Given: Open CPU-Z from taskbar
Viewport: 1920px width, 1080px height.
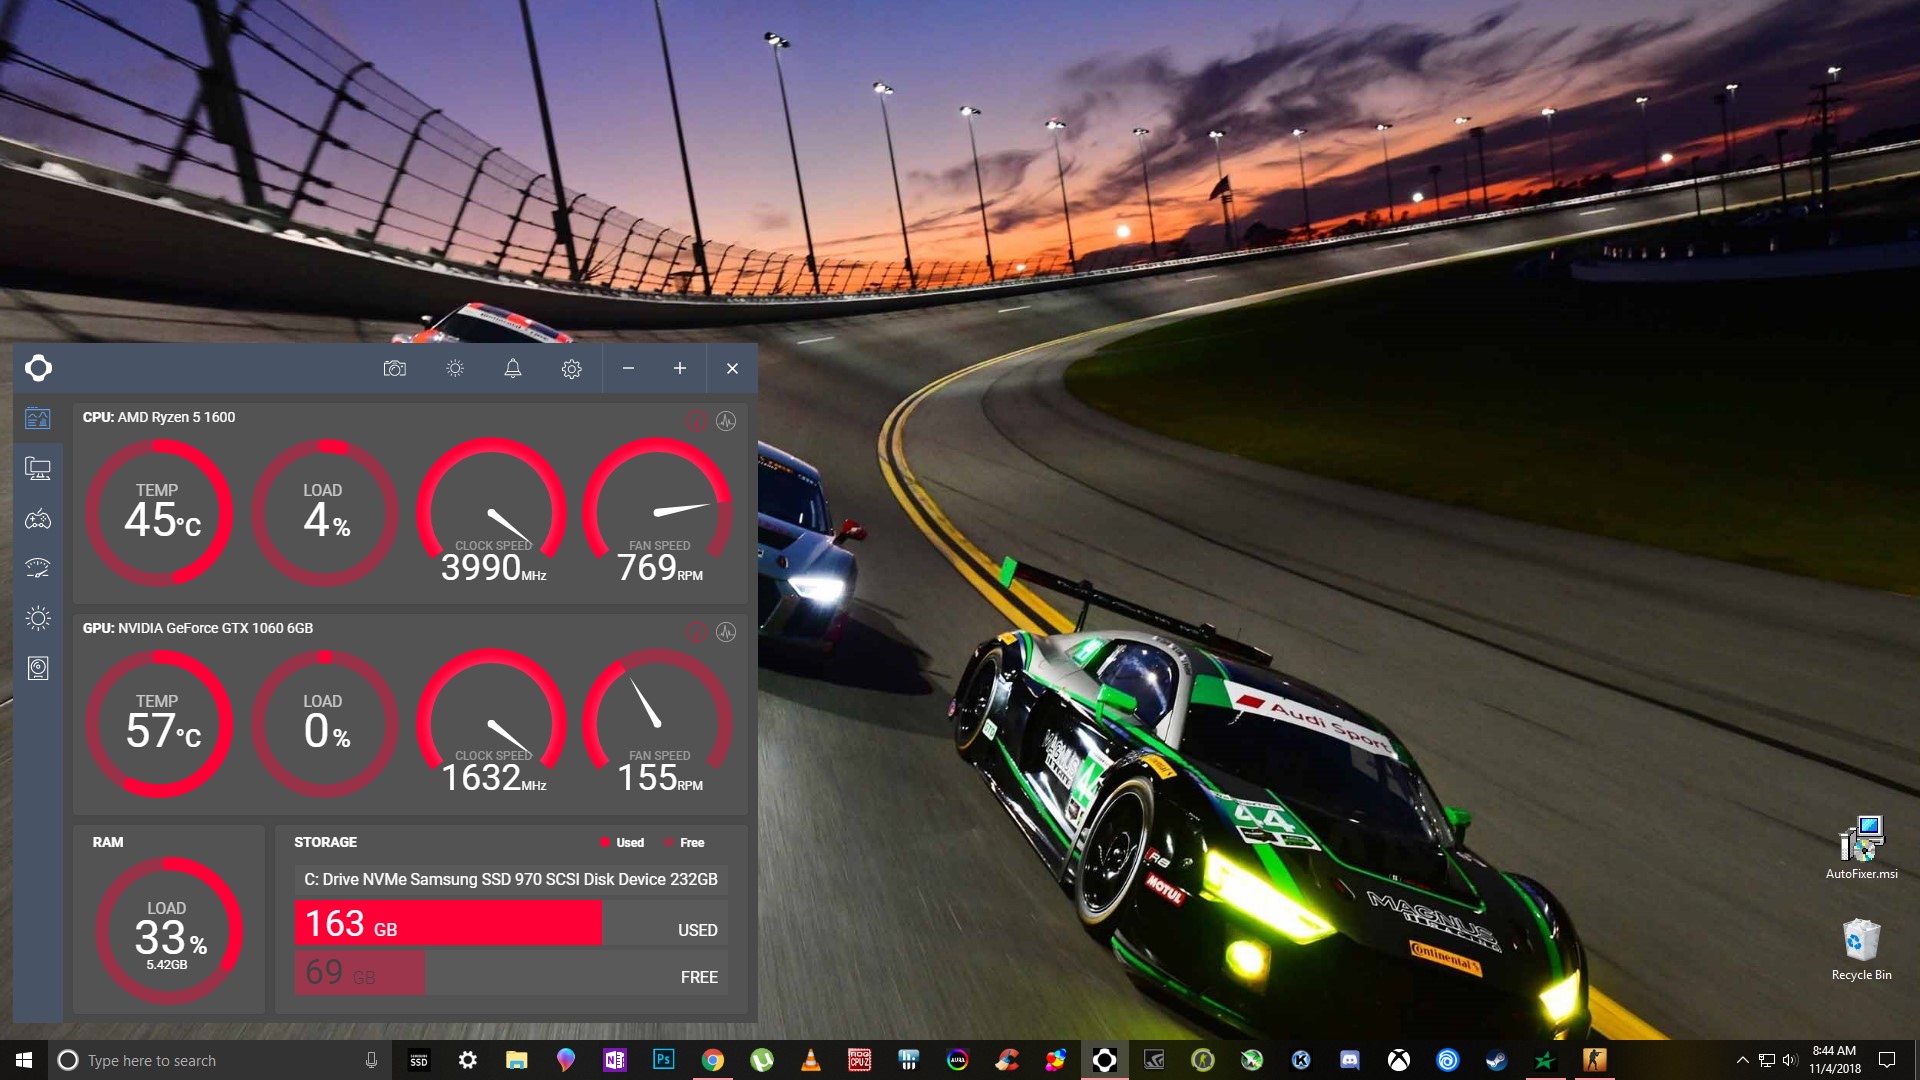Looking at the screenshot, I should point(860,1060).
